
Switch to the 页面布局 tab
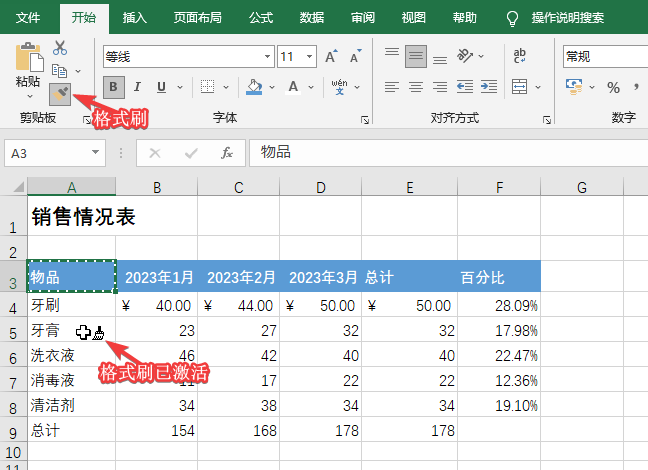198,17
